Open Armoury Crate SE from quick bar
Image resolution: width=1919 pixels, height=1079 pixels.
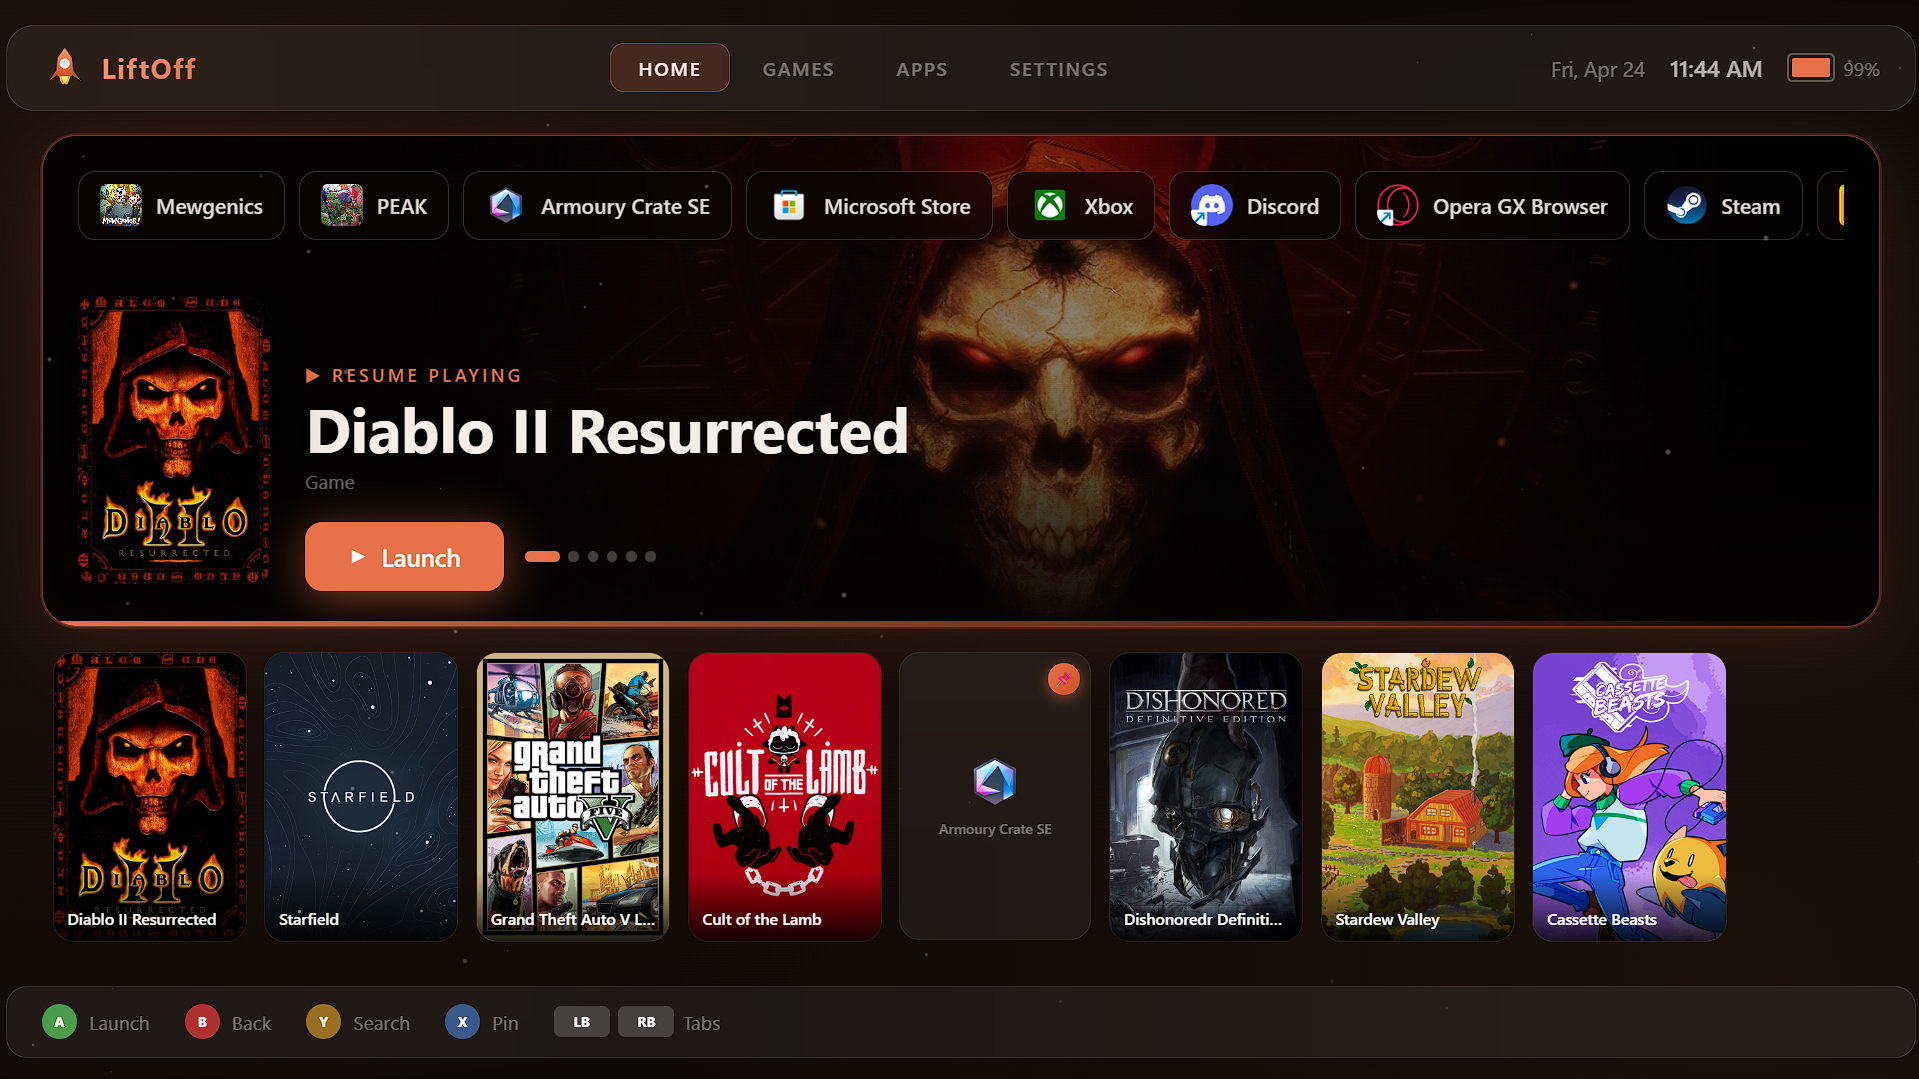[597, 206]
